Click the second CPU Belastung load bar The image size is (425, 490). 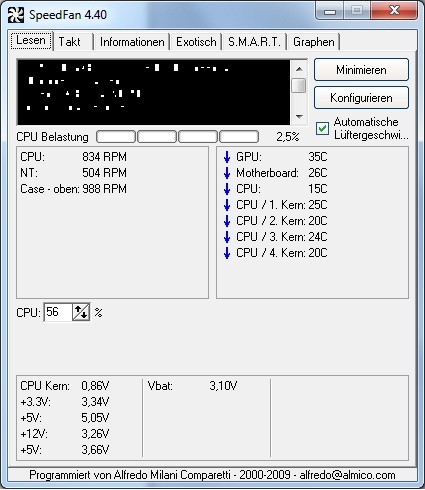[x=157, y=137]
